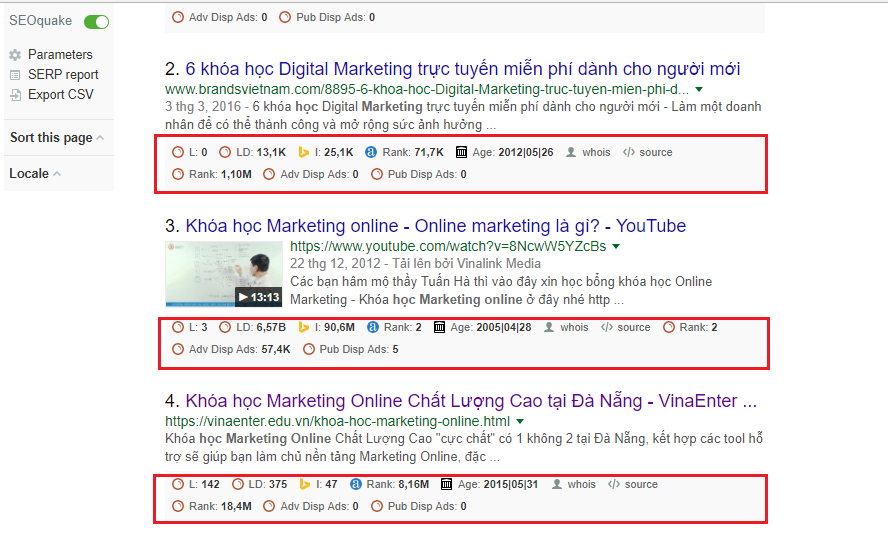Open whois for brandsvietnam result
This screenshot has width=888, height=536.
click(x=588, y=152)
